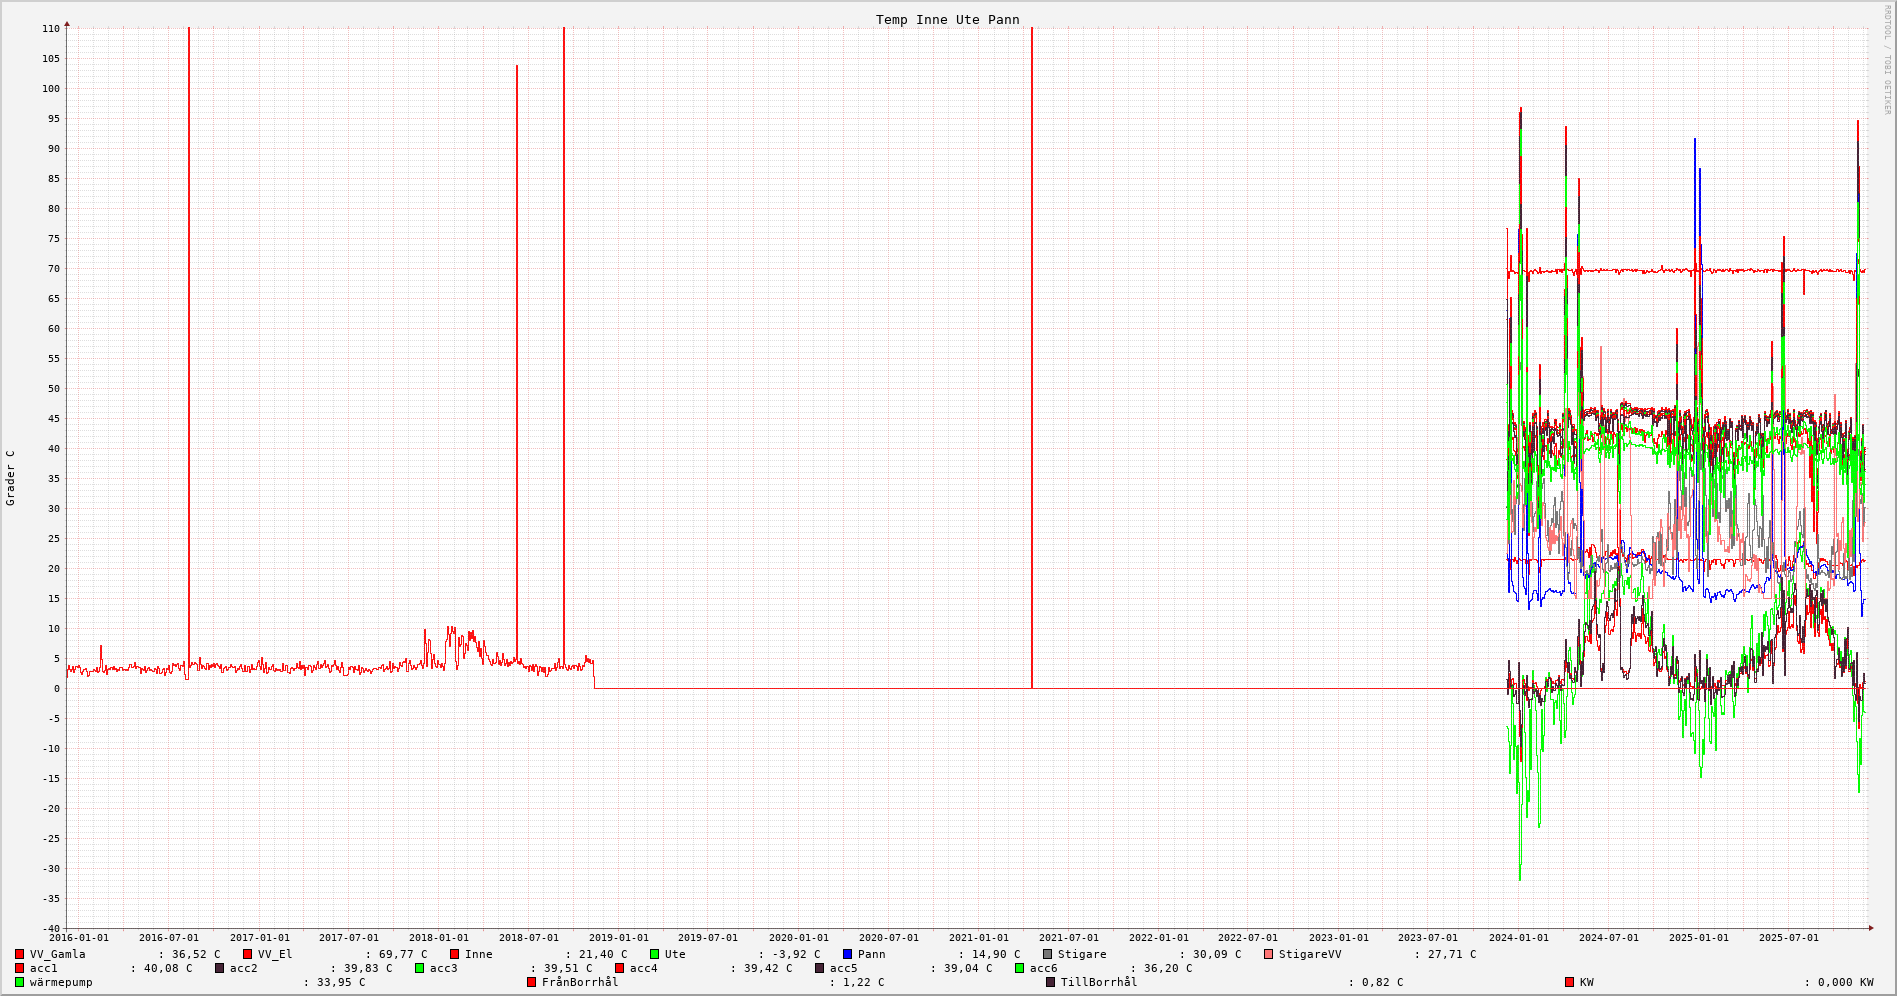This screenshot has width=1897, height=996.
Task: Click the green acc6 legend swatch
Action: pyautogui.click(x=1020, y=968)
